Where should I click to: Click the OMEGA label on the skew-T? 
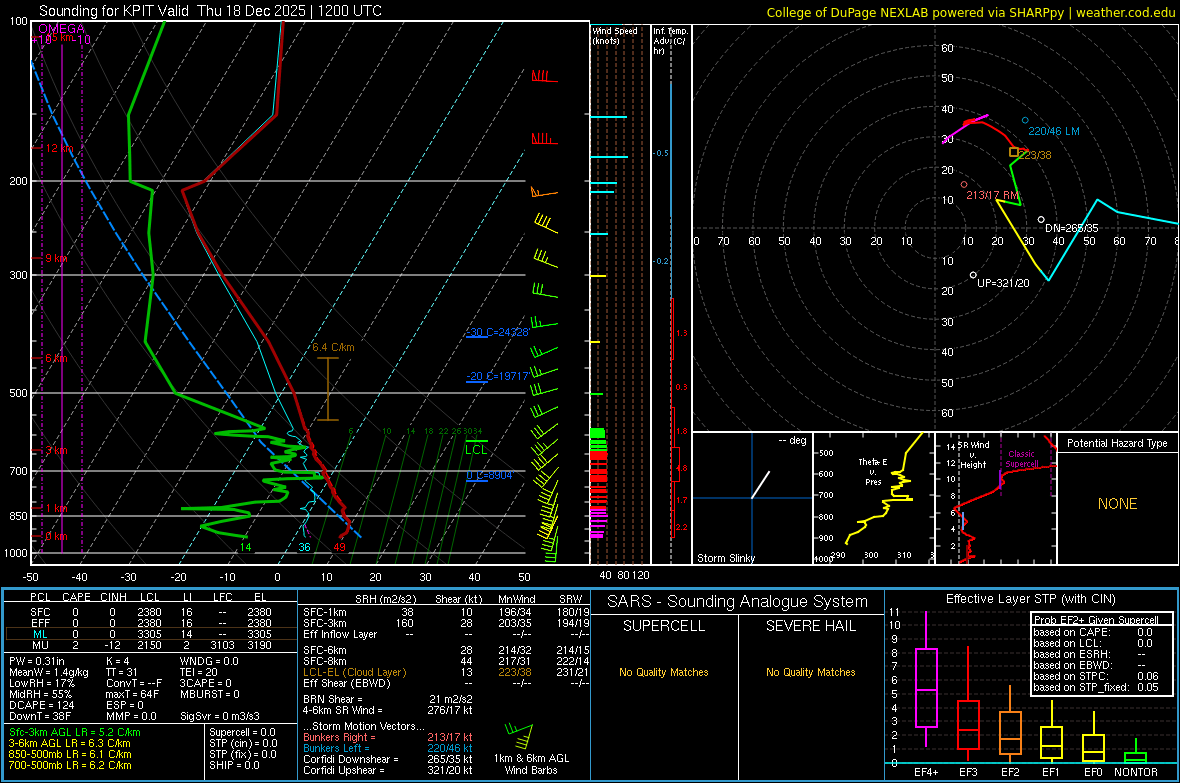62,29
